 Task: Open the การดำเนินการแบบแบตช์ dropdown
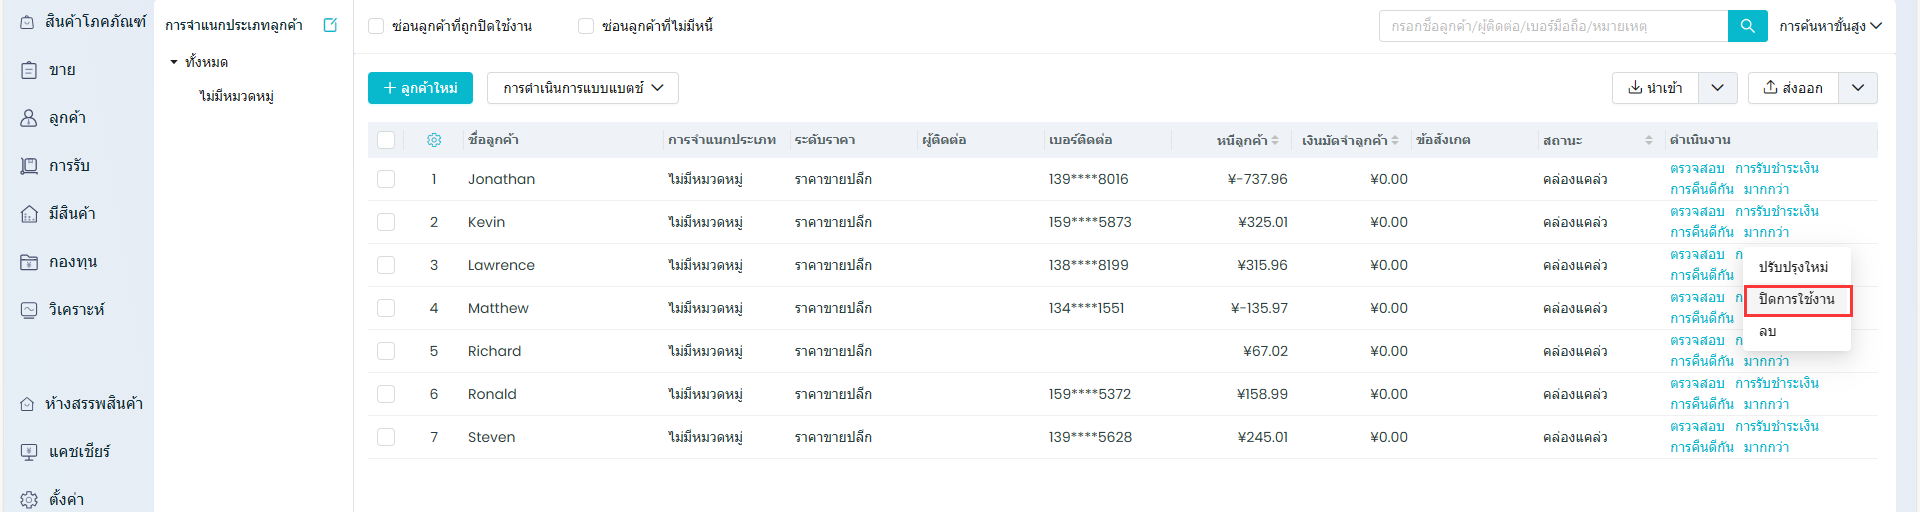click(x=582, y=88)
